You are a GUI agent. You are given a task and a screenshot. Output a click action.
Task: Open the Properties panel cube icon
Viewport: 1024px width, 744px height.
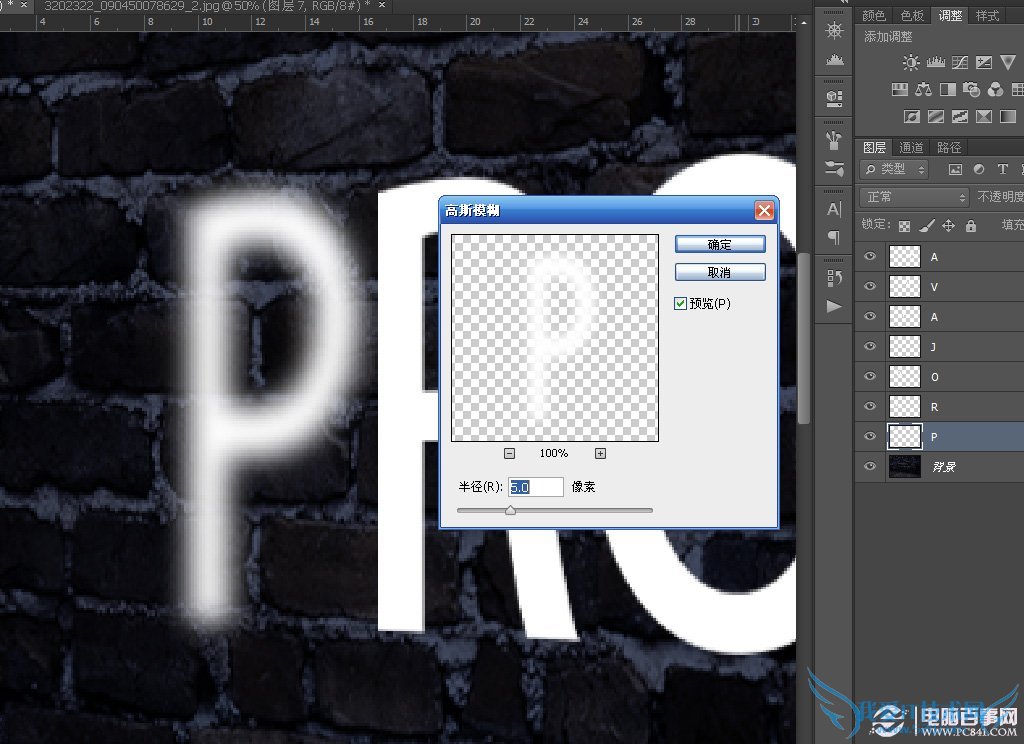pyautogui.click(x=834, y=98)
